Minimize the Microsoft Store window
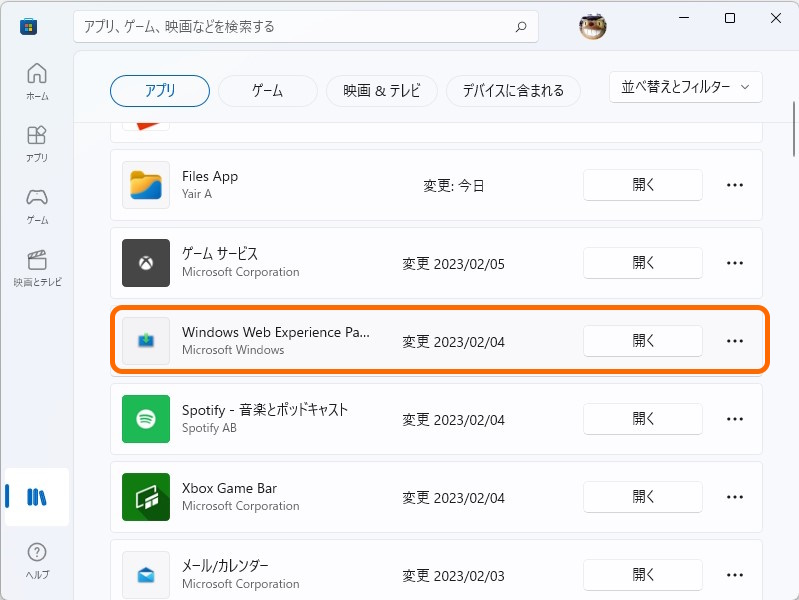The image size is (799, 600). tap(684, 18)
